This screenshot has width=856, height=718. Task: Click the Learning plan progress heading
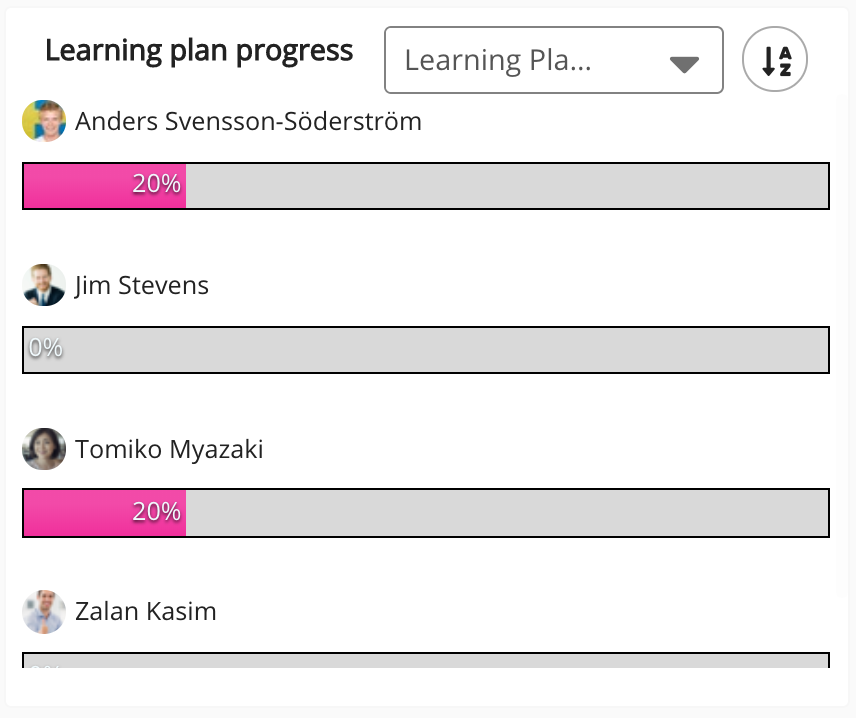pos(199,51)
